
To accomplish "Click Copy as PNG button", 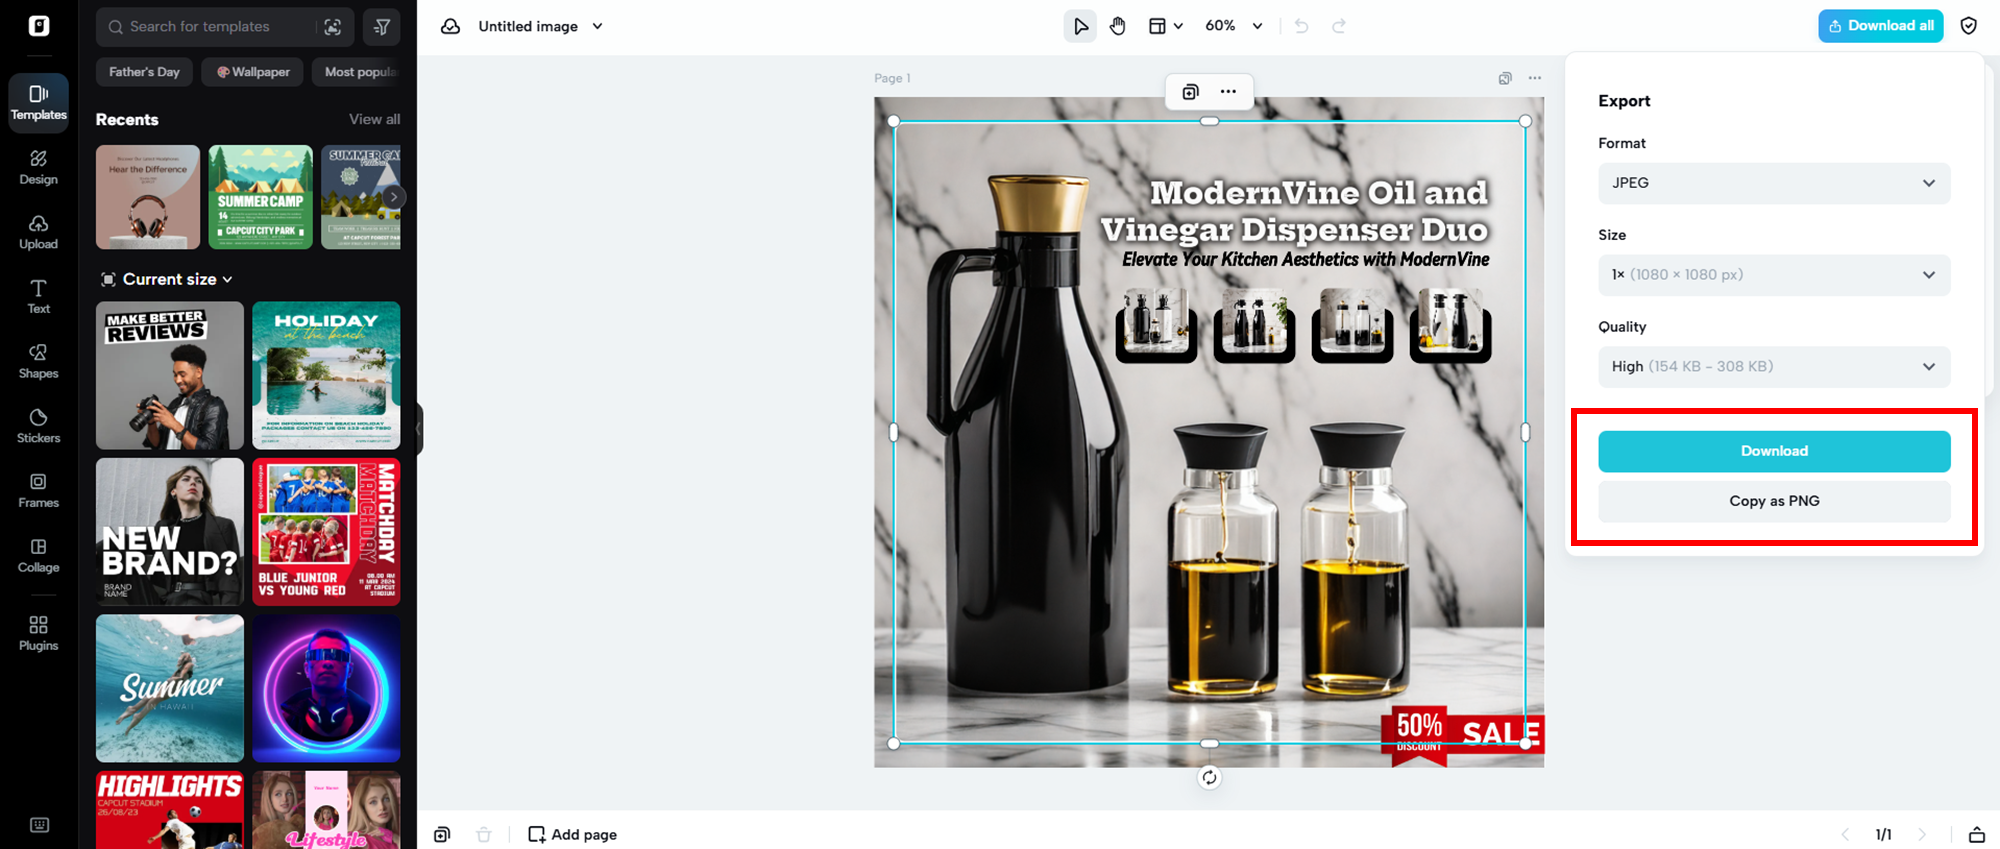I will point(1773,501).
